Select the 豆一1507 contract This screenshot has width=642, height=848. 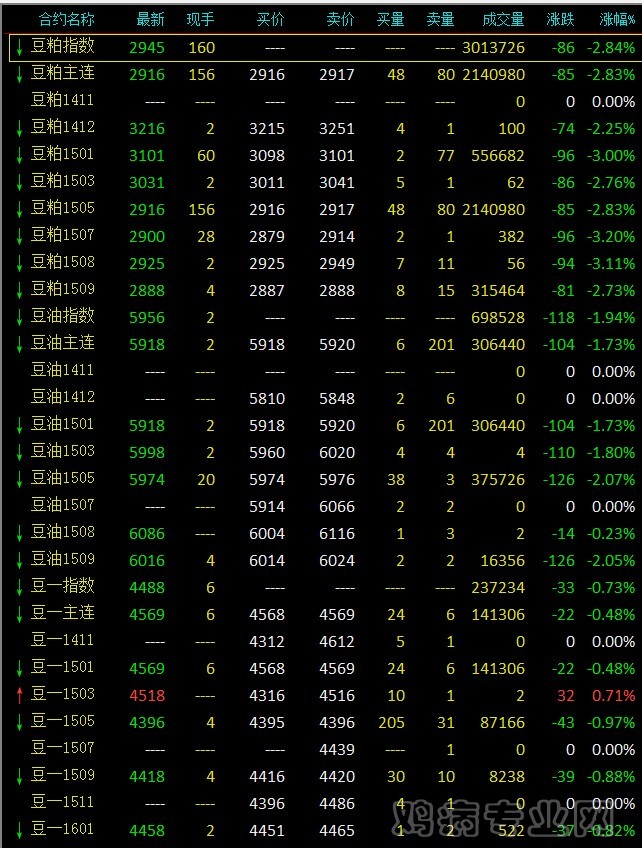pyautogui.click(x=62, y=749)
